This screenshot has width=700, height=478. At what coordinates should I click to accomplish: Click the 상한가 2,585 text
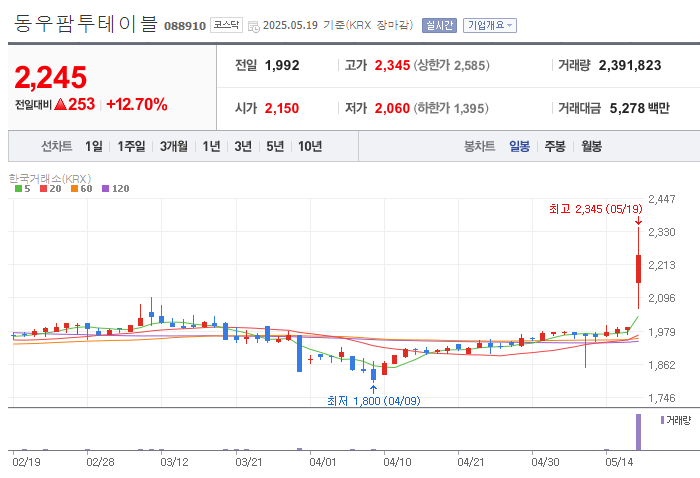click(x=451, y=66)
